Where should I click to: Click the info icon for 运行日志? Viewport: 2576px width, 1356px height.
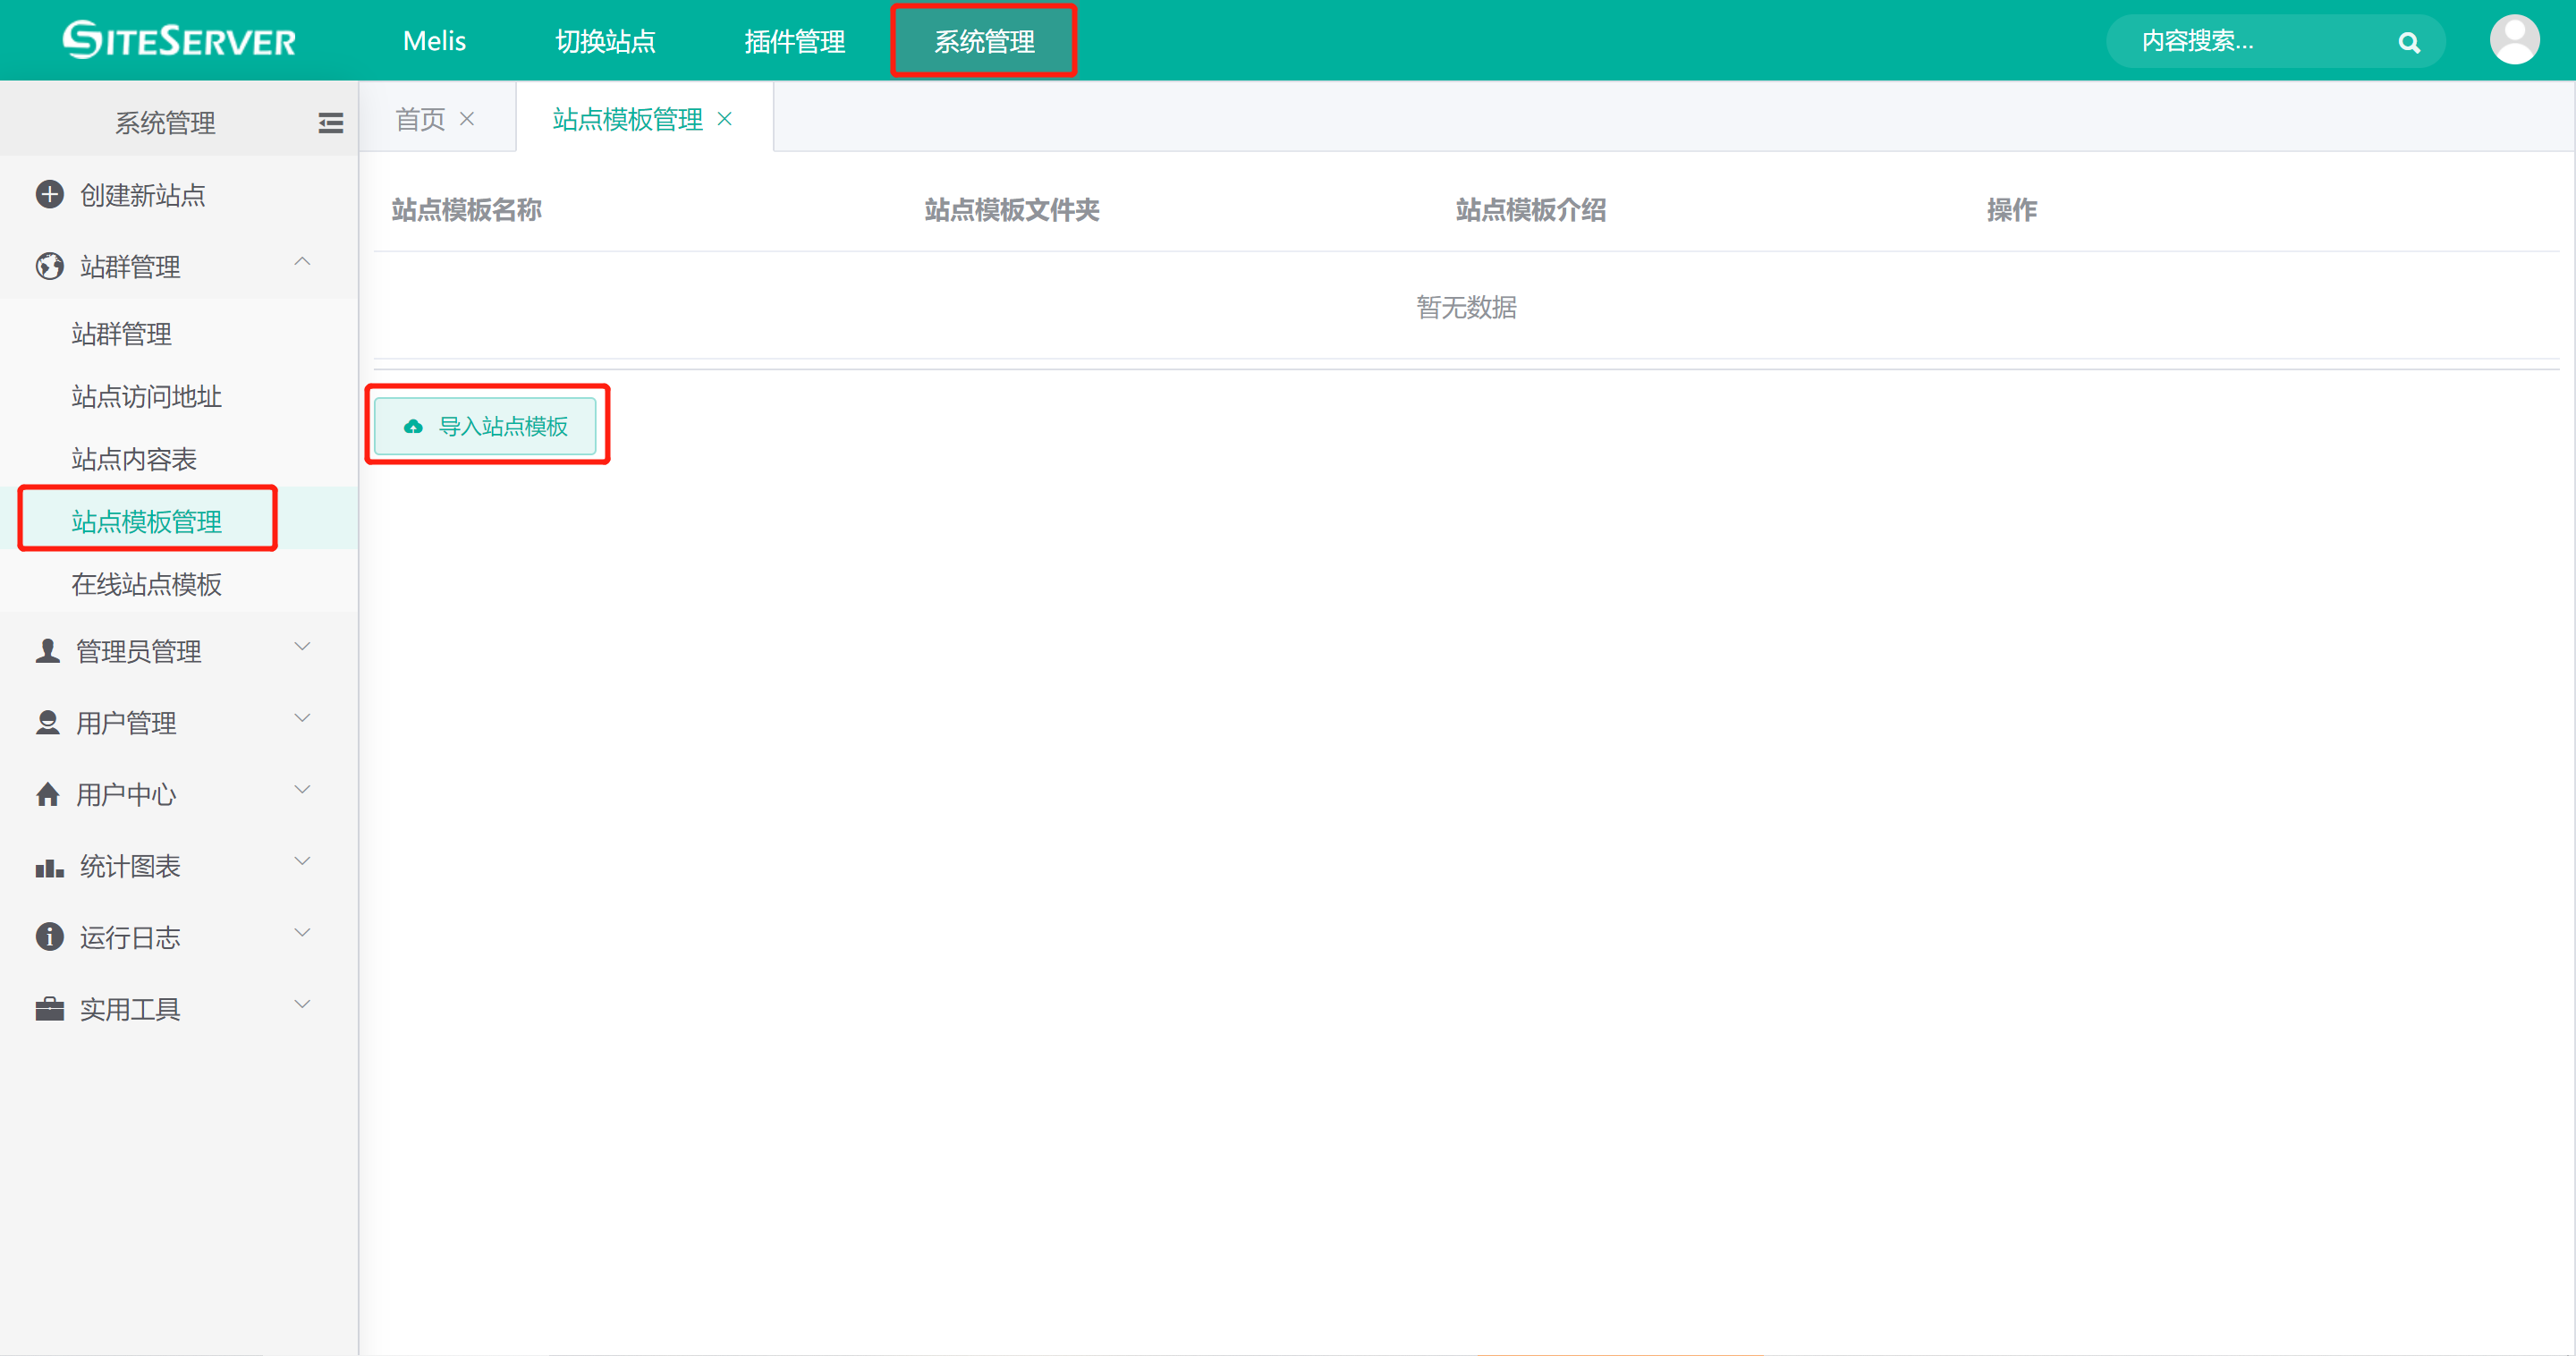[x=49, y=937]
